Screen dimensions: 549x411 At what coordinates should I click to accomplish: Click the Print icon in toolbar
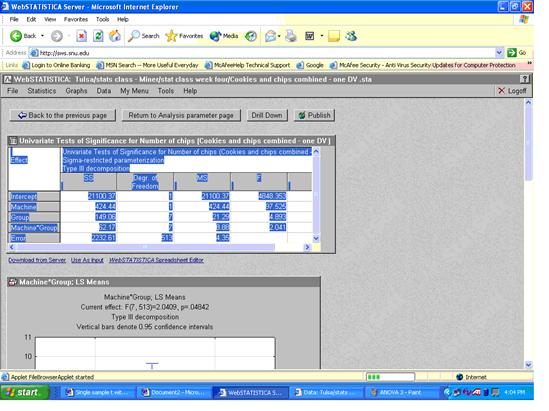coord(291,36)
